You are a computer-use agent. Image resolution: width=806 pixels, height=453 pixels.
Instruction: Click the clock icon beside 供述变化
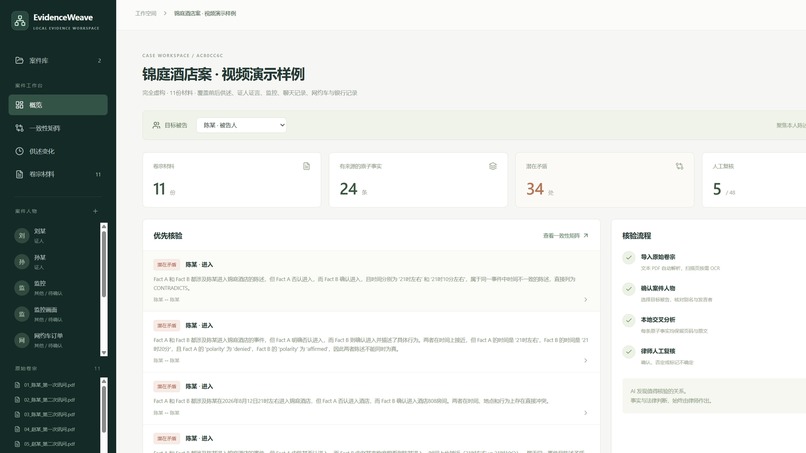tap(20, 151)
